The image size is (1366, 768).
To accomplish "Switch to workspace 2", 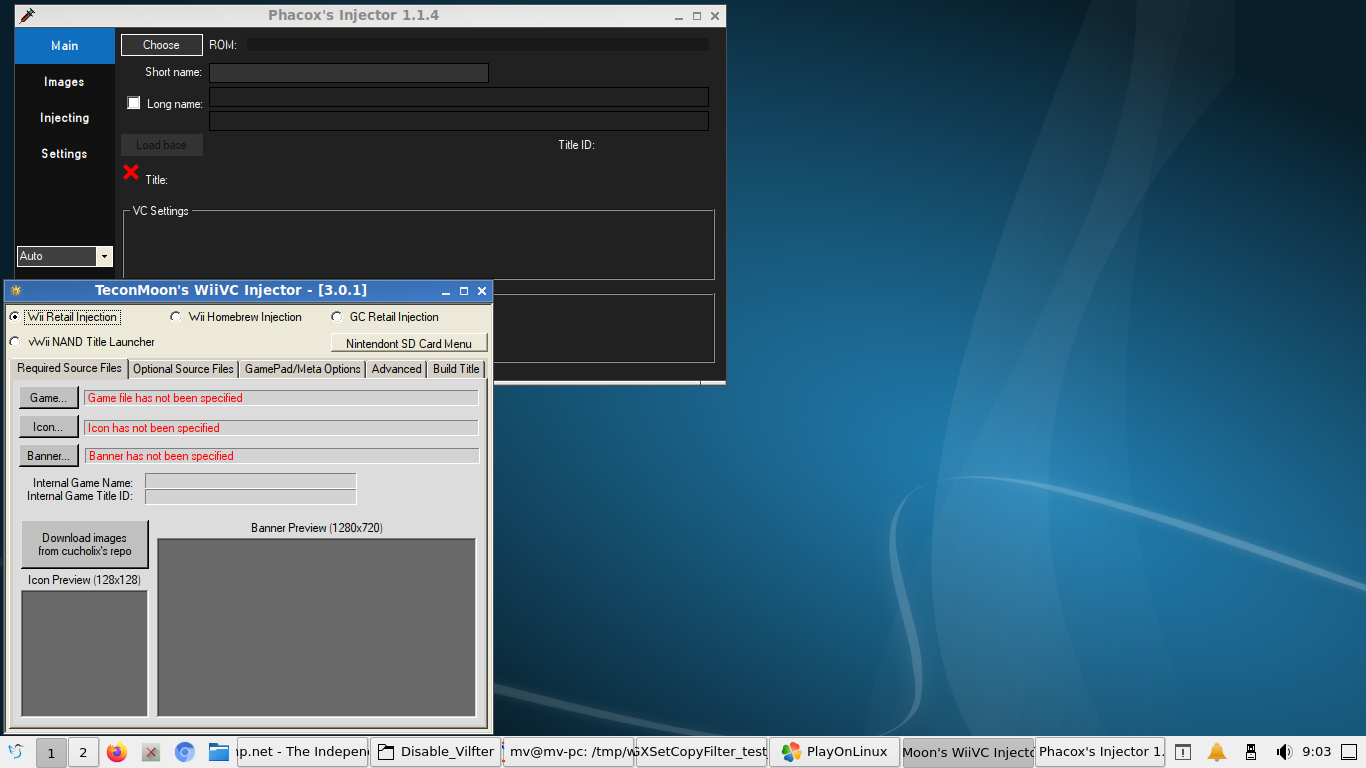I will (83, 753).
